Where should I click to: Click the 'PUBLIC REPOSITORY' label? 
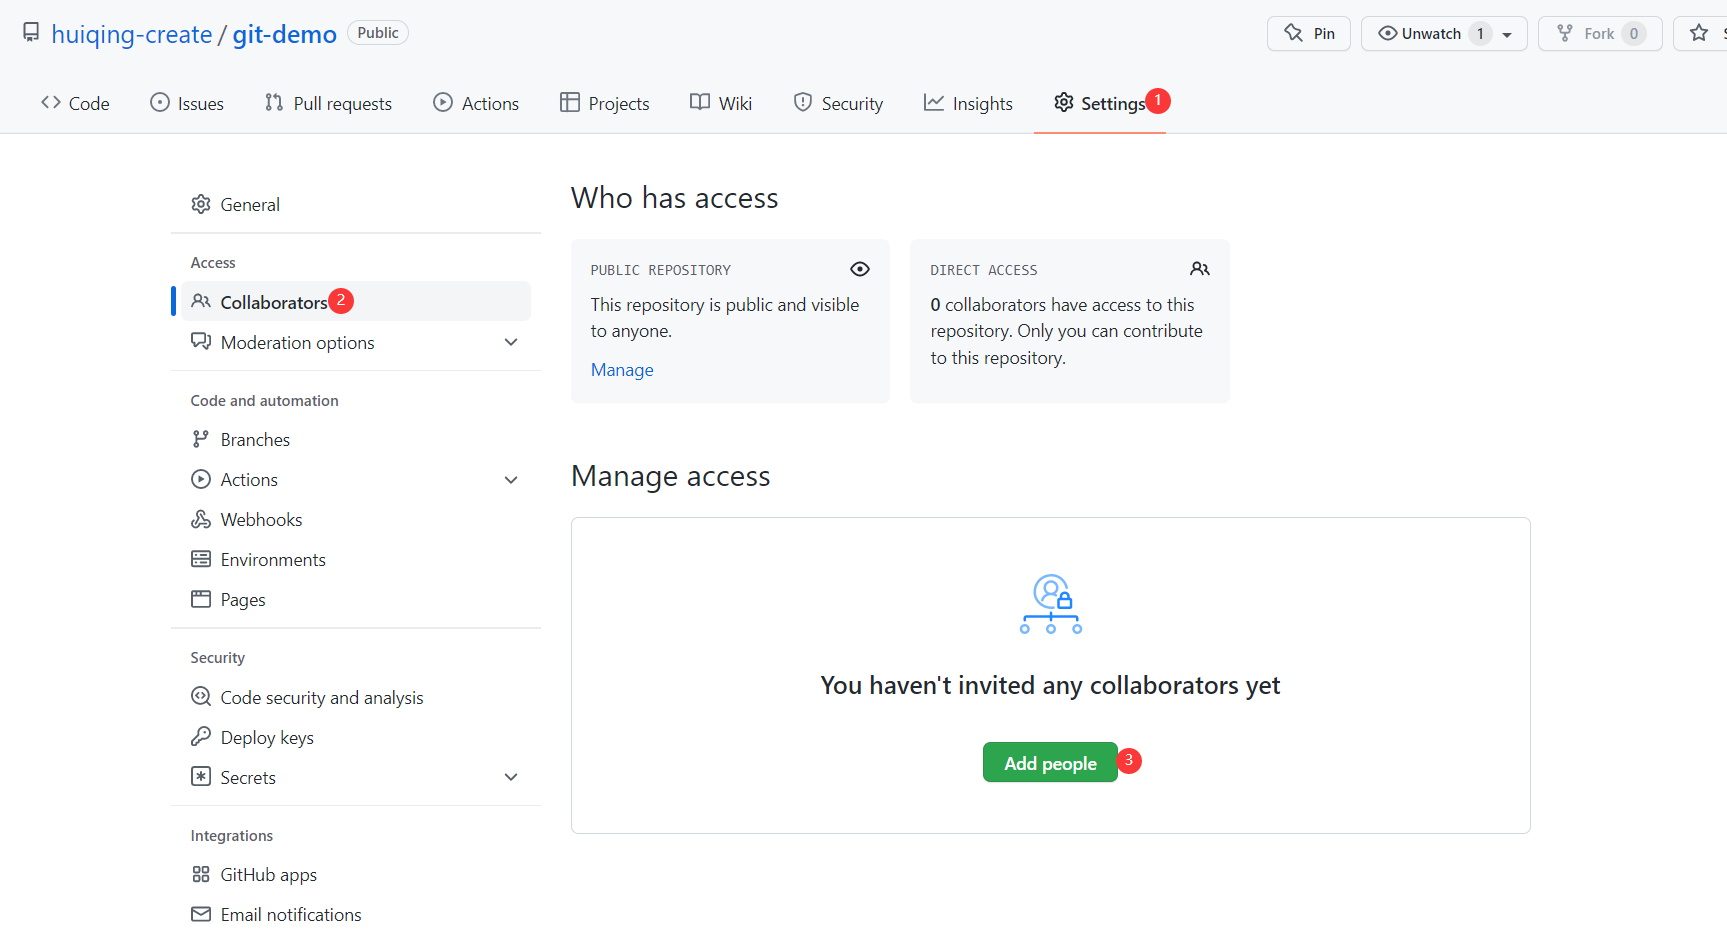tap(660, 270)
